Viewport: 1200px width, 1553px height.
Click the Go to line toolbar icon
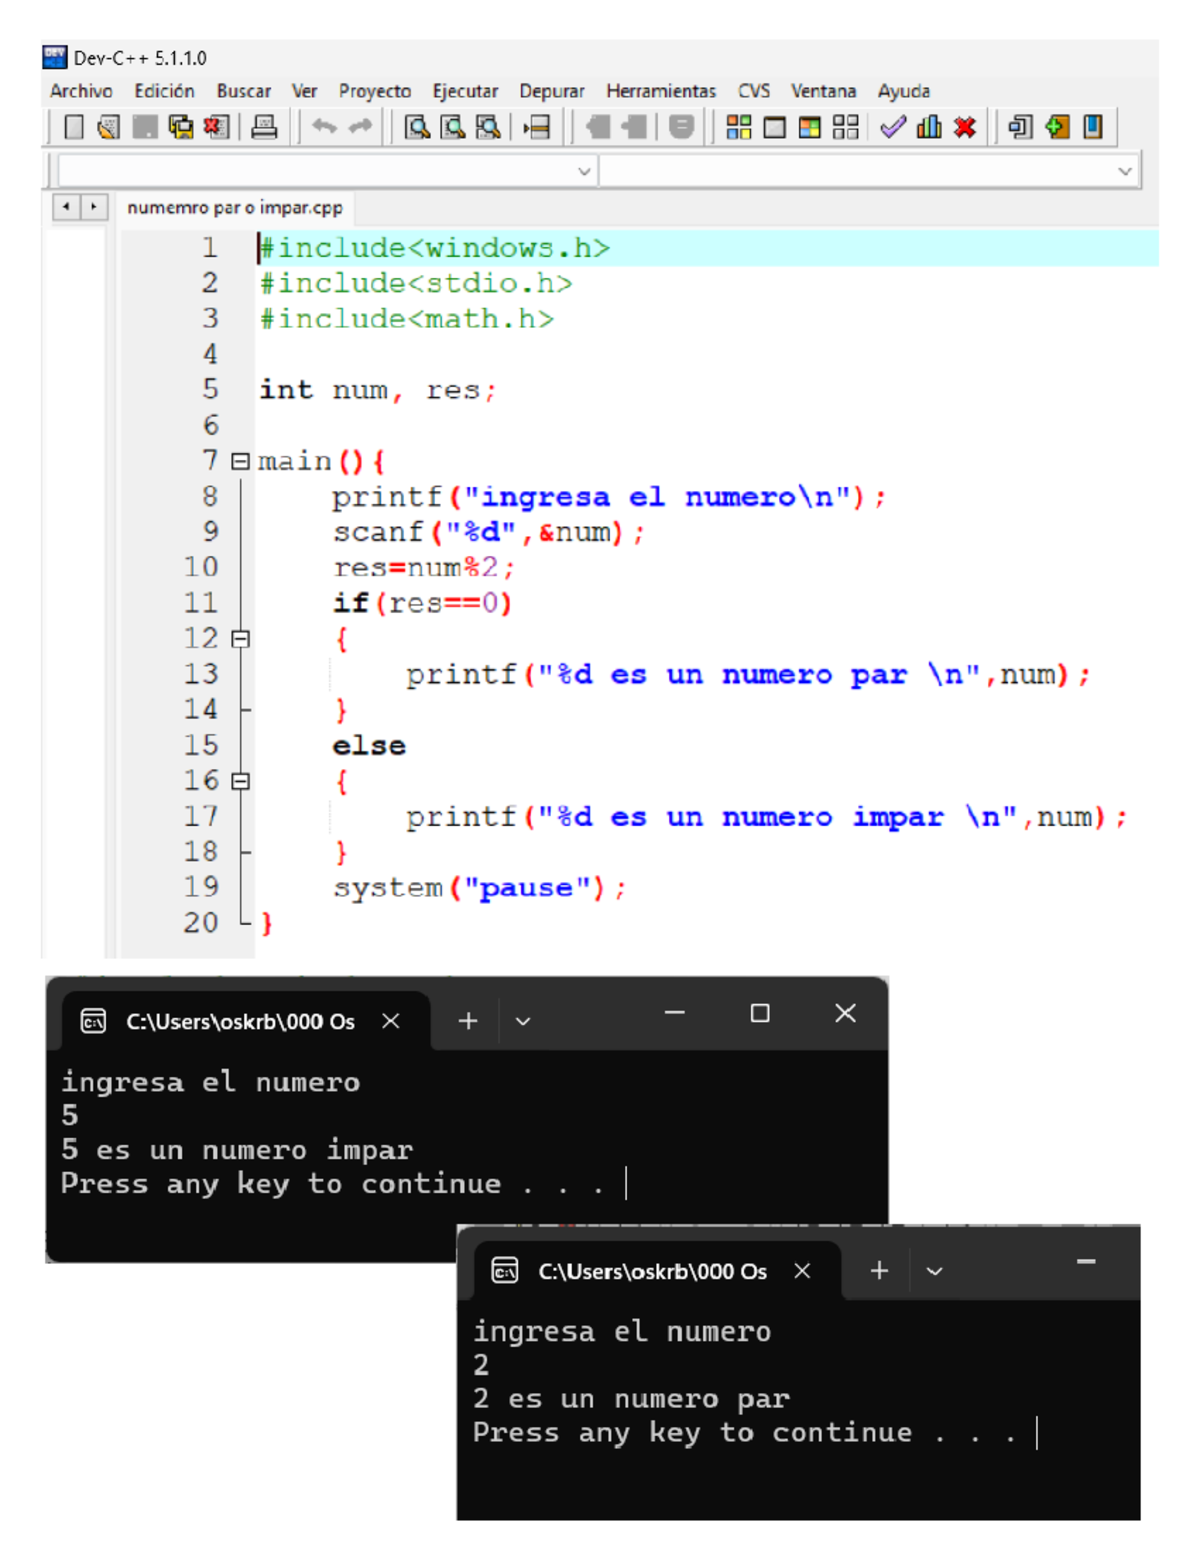(538, 127)
